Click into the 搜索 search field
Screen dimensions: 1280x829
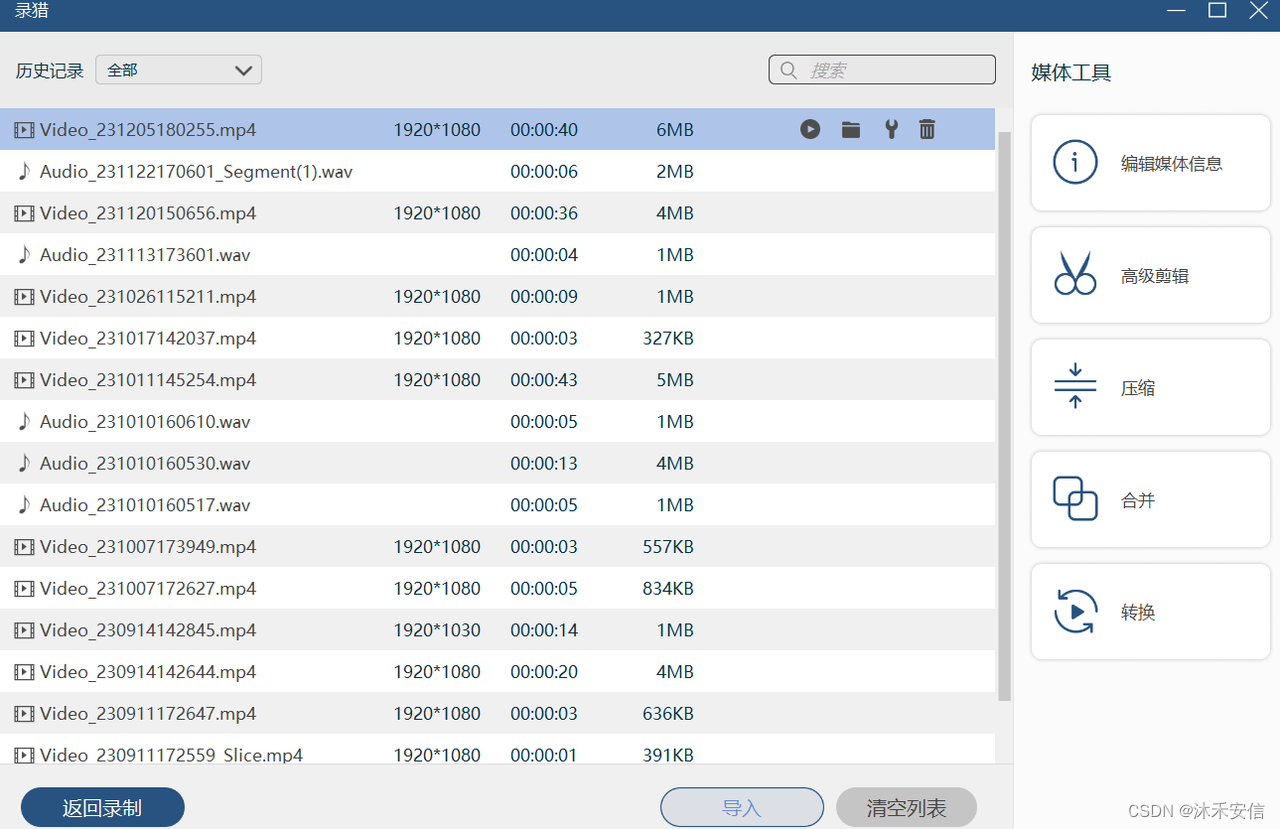pyautogui.click(x=882, y=70)
